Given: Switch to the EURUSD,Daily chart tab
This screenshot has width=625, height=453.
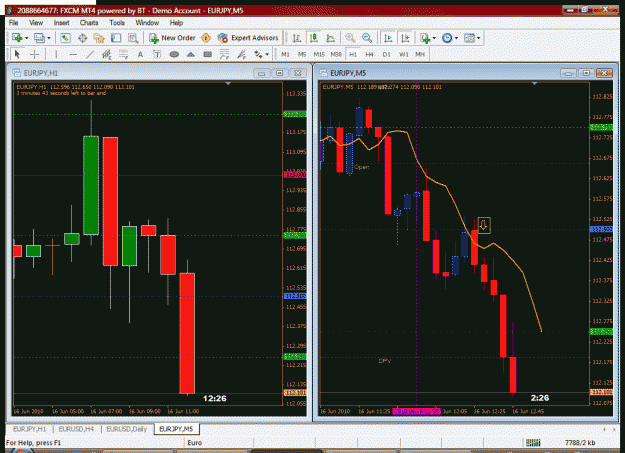Looking at the screenshot, I should [126, 429].
